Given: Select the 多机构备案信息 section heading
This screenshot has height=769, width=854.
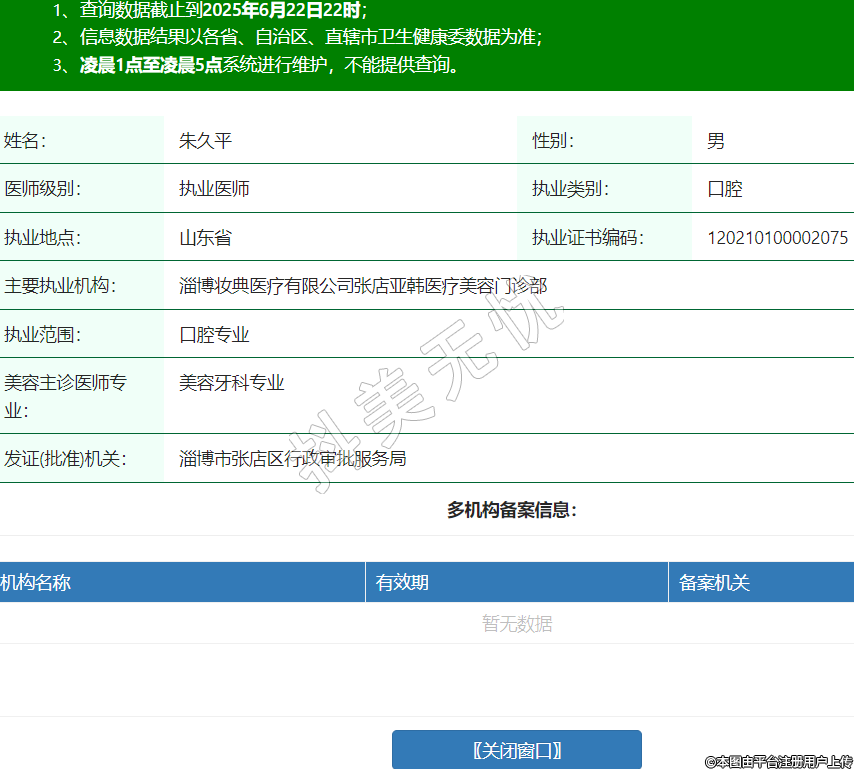Looking at the screenshot, I should [x=511, y=510].
